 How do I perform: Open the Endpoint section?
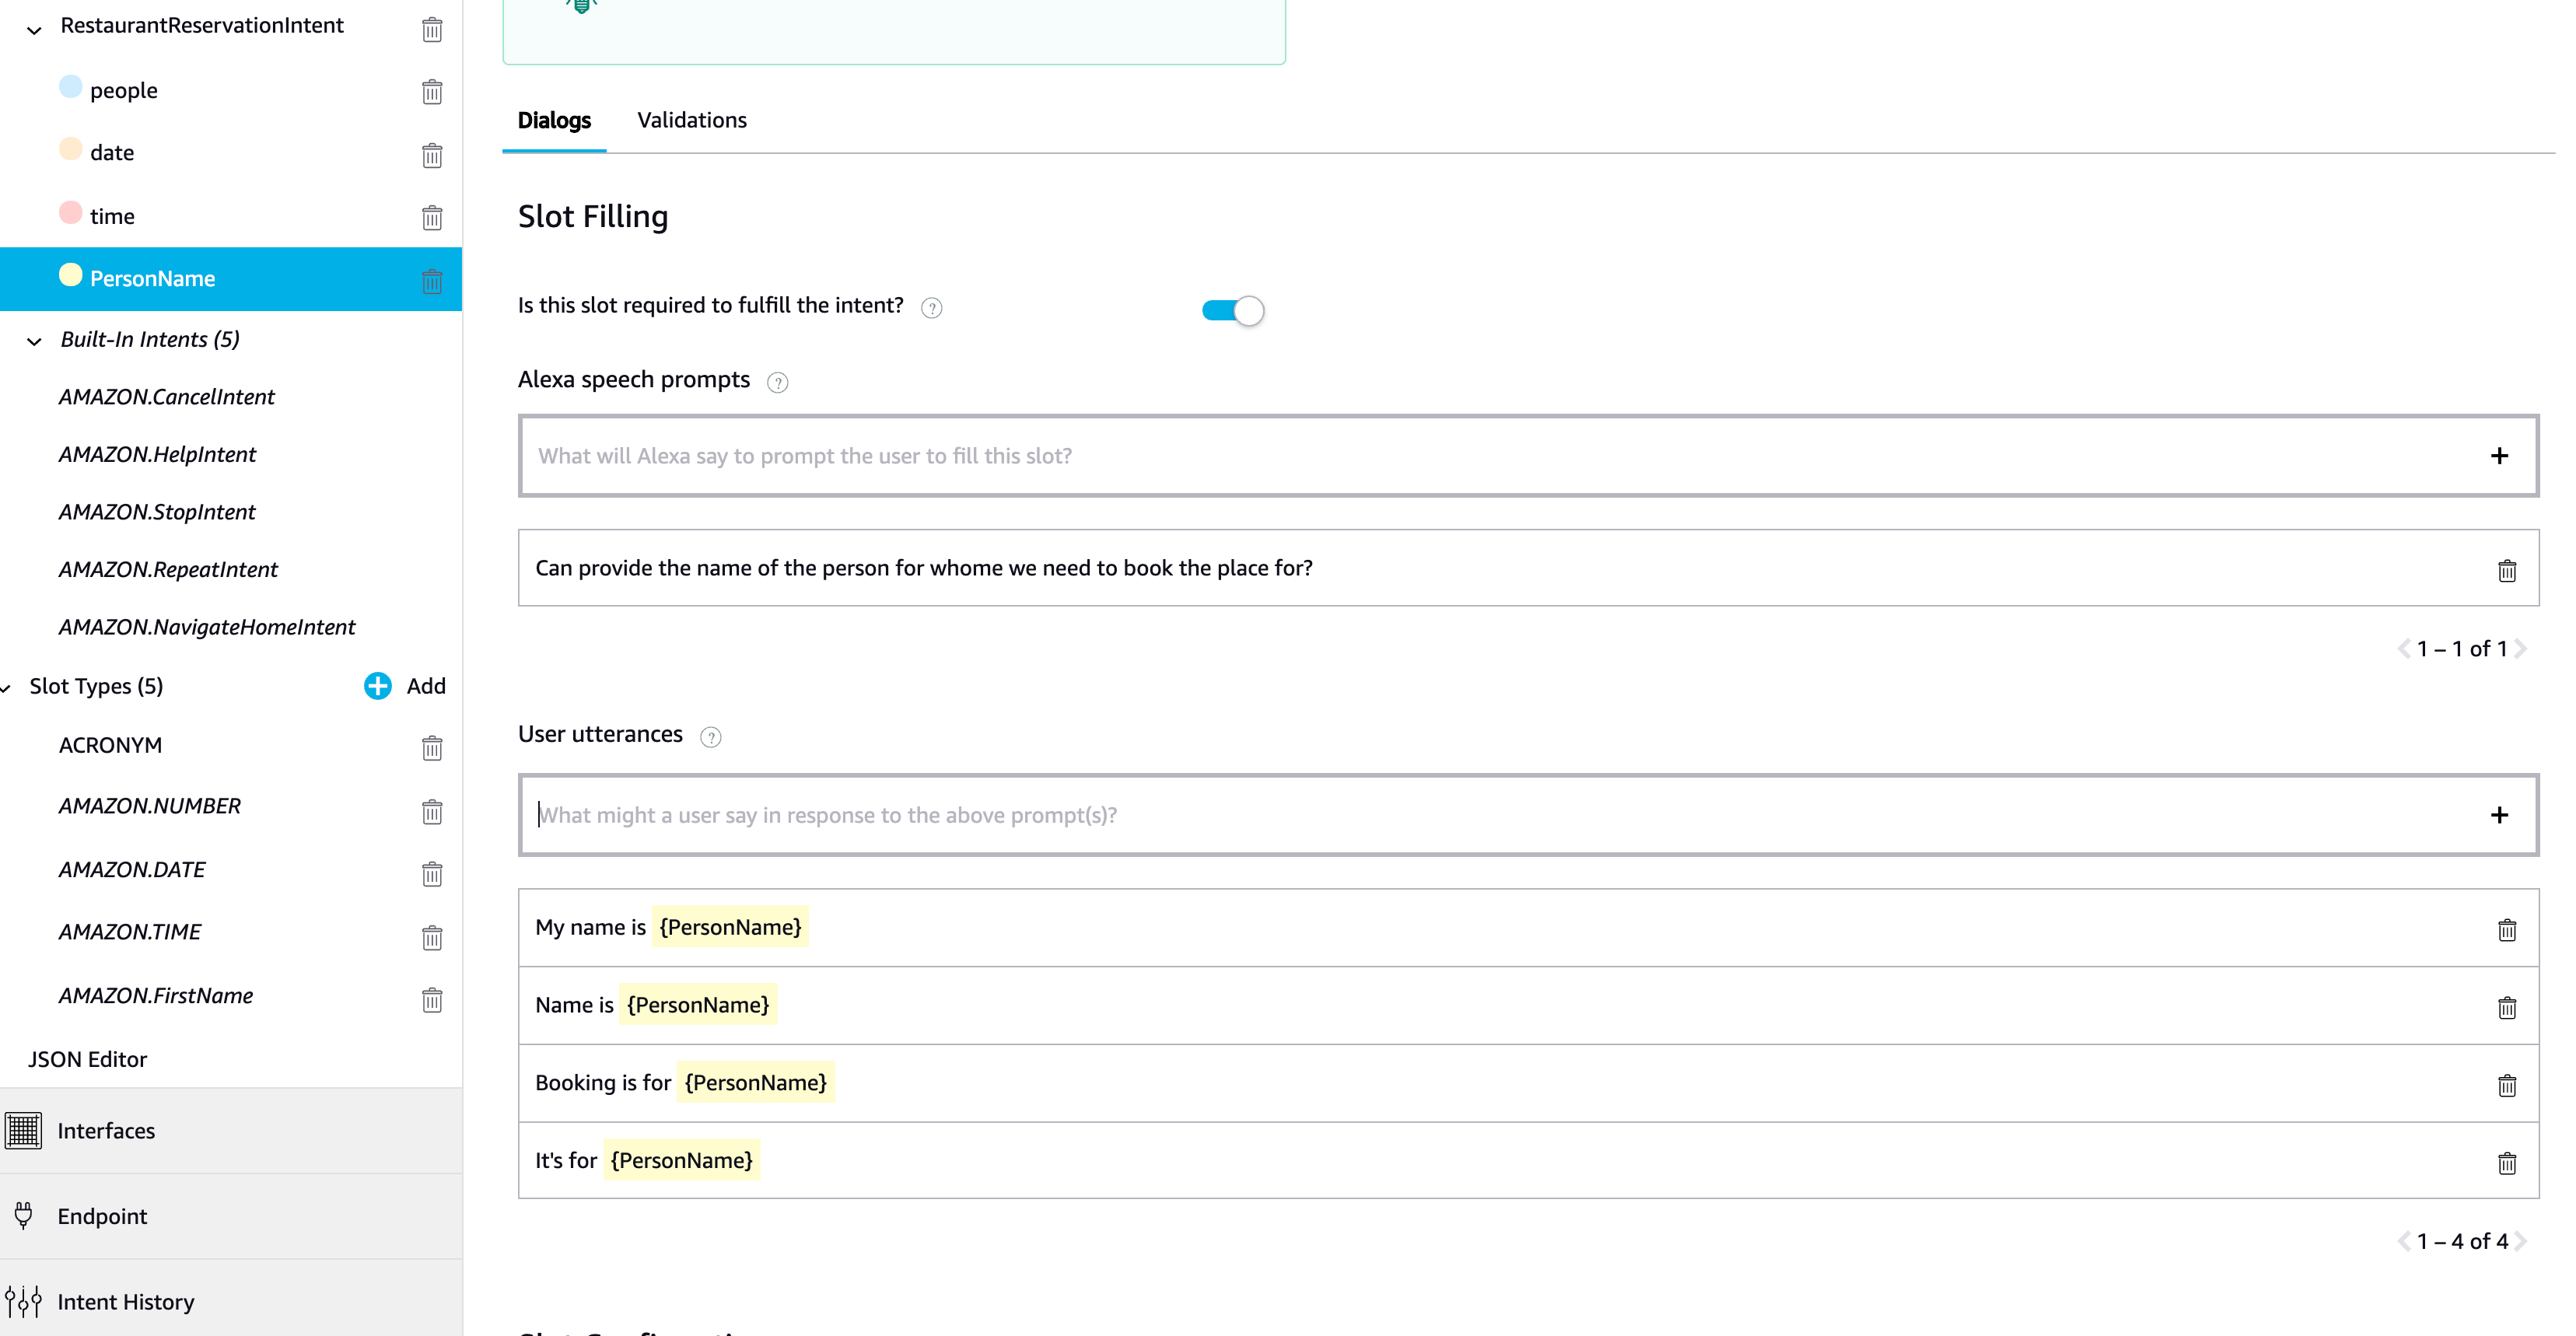(x=102, y=1216)
